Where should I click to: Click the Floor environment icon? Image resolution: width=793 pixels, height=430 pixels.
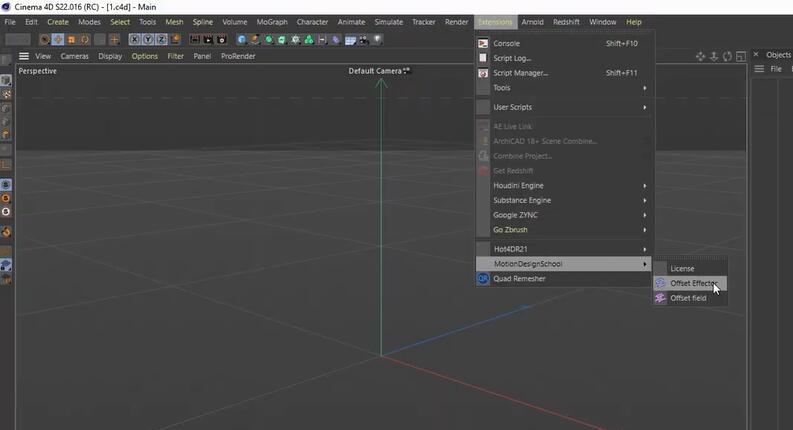click(x=350, y=39)
